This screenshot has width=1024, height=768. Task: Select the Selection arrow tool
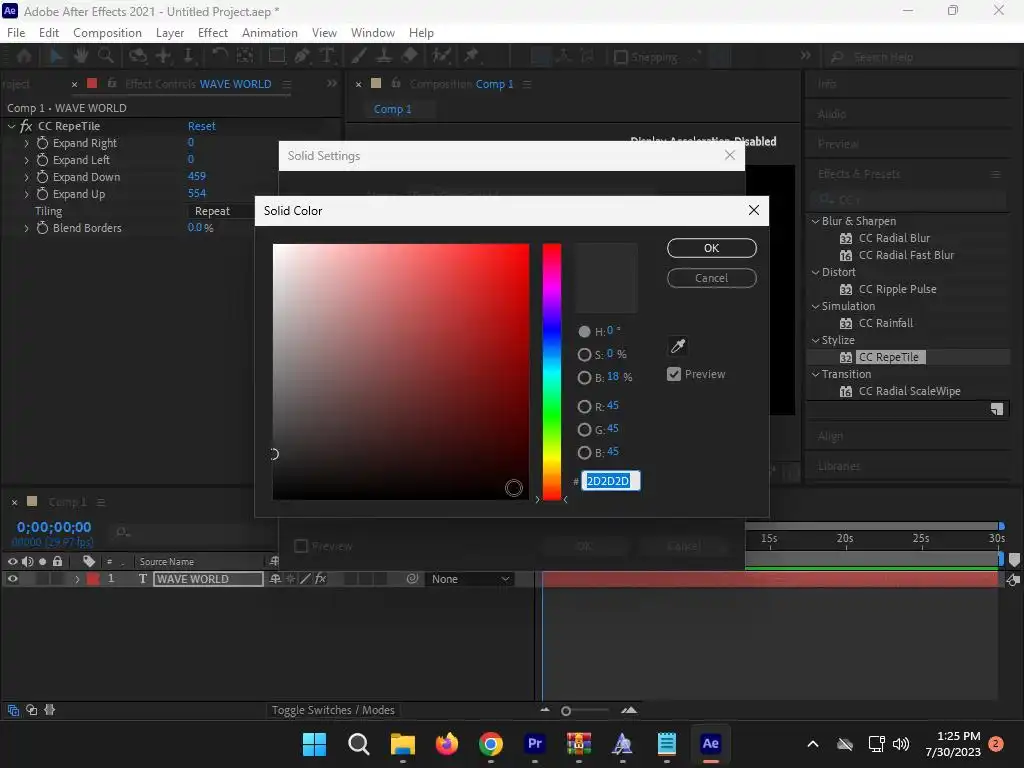[x=56, y=56]
